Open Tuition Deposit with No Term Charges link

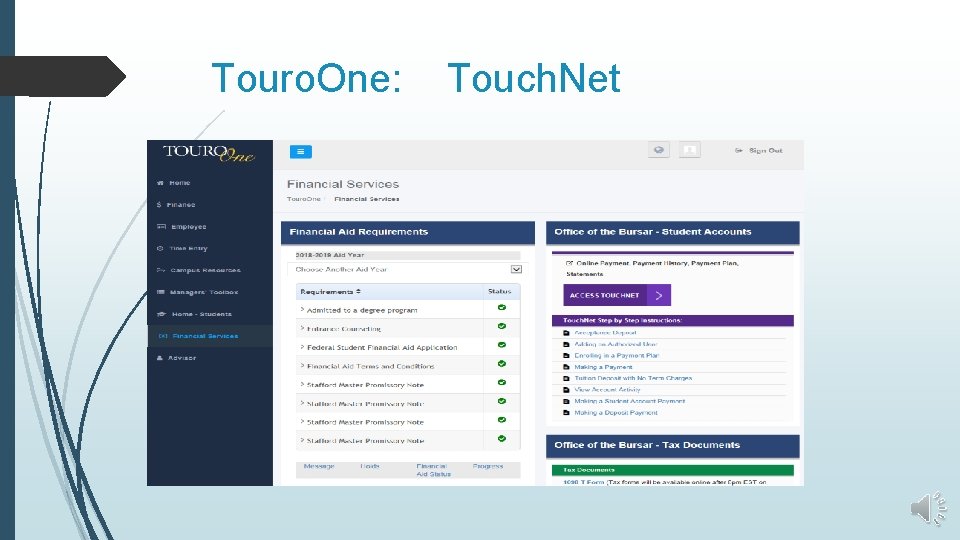tap(633, 378)
